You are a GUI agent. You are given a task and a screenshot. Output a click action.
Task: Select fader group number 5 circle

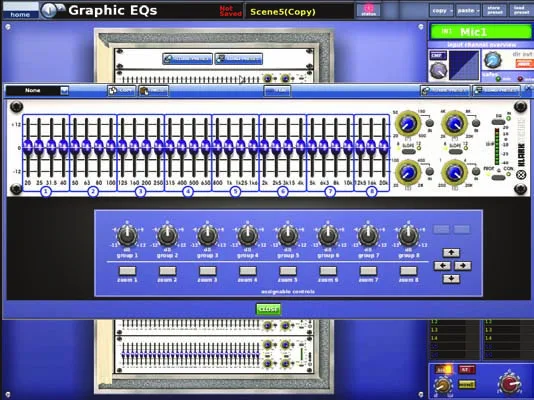point(235,192)
